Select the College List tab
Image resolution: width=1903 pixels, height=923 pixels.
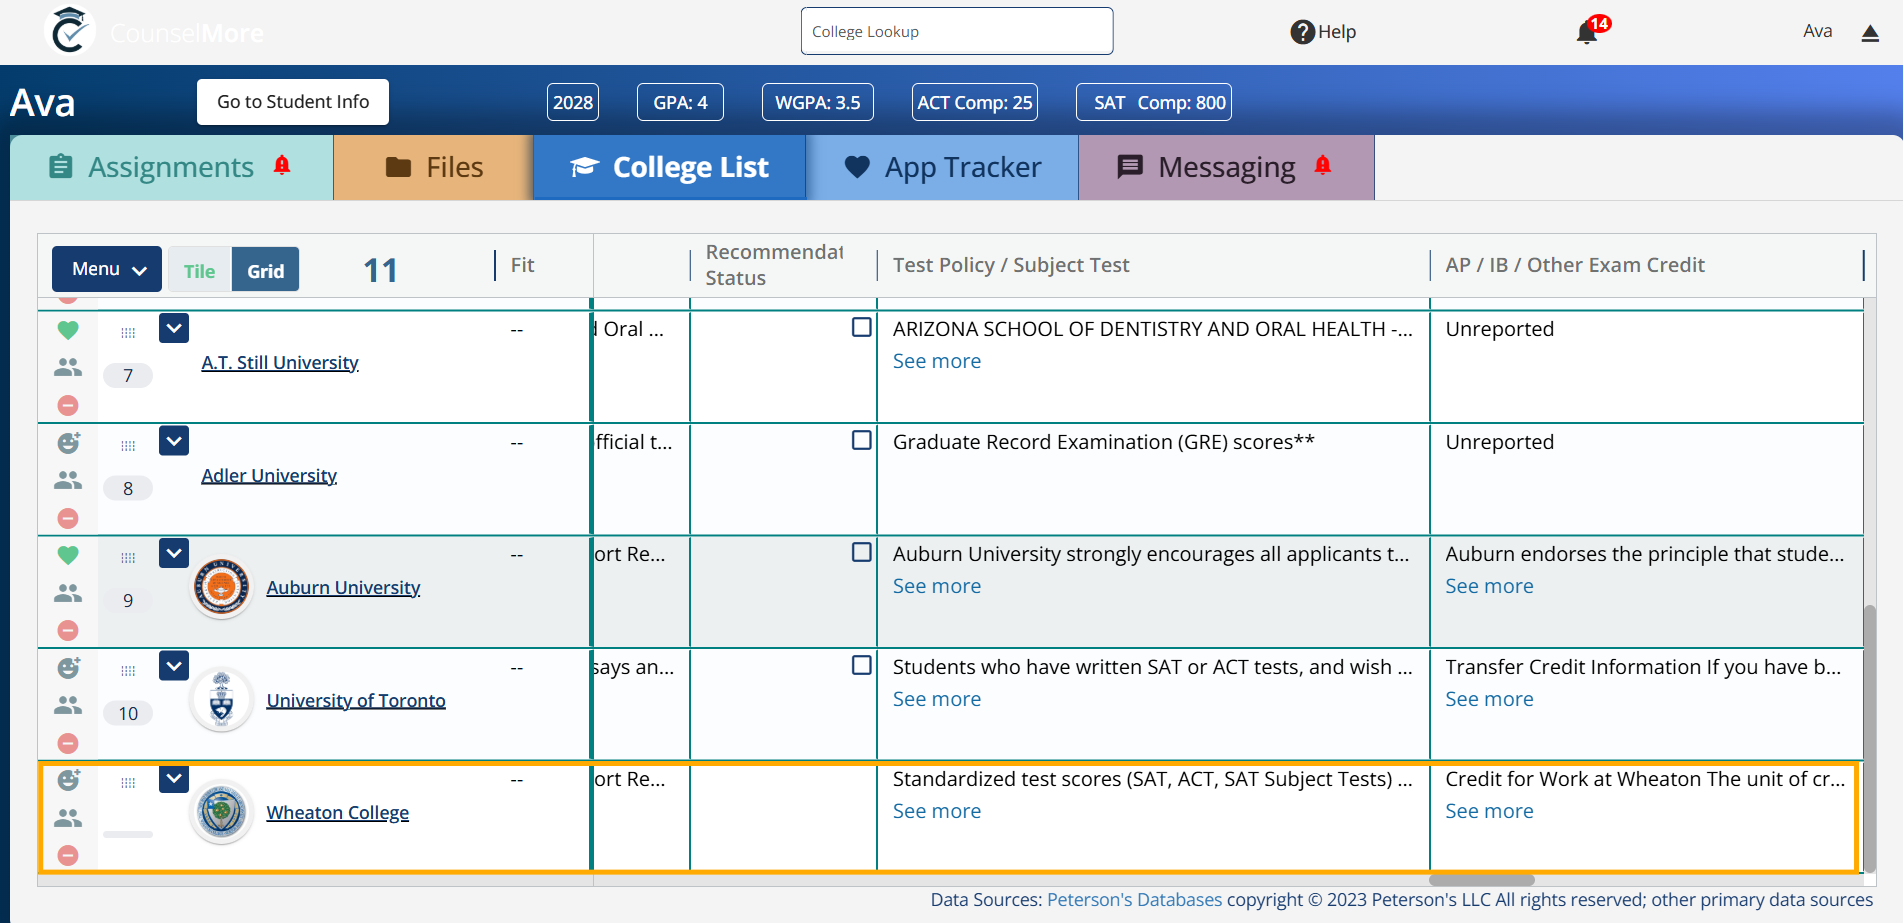pos(669,167)
